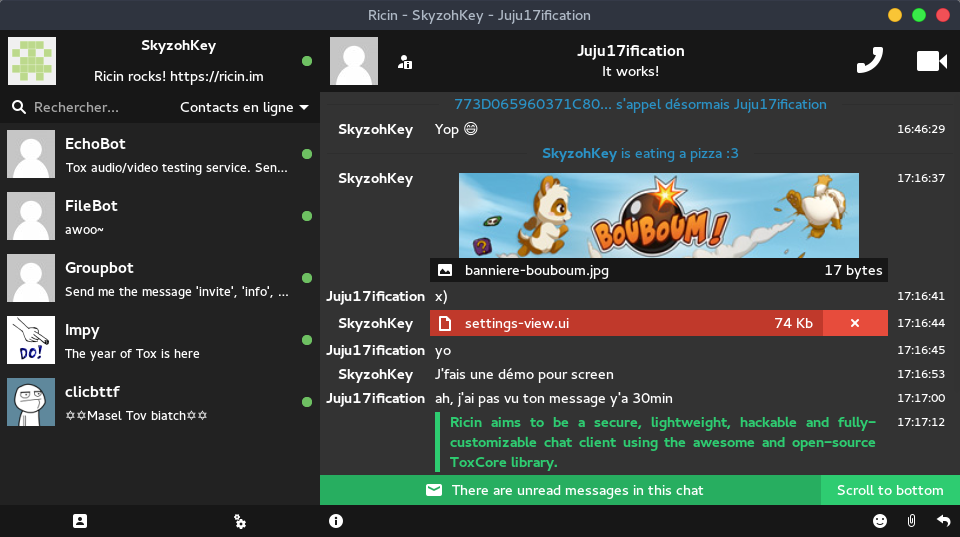
Task: Click the send message arrow icon
Action: (943, 521)
